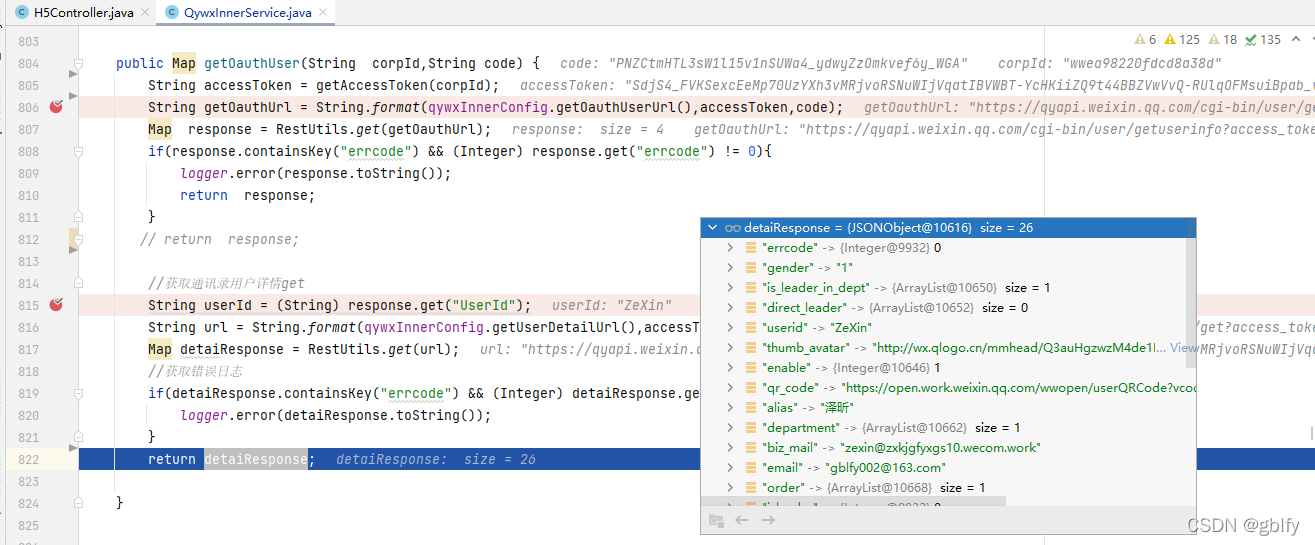1315x545 pixels.
Task: Expand the "email" entry
Action: [731, 468]
